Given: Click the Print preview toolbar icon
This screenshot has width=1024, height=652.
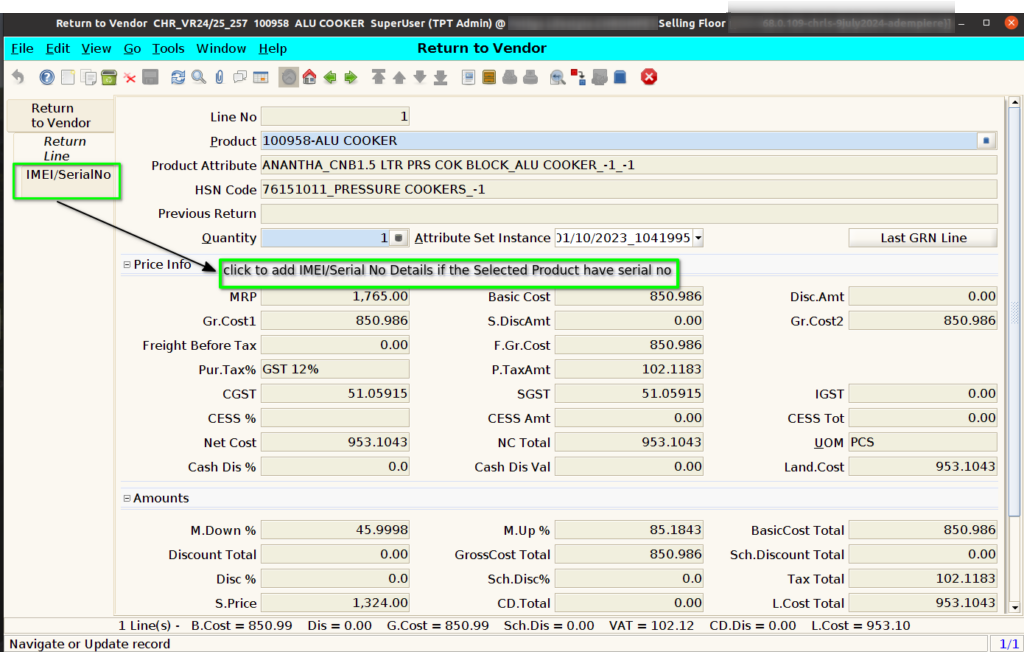Looking at the screenshot, I should tap(509, 77).
